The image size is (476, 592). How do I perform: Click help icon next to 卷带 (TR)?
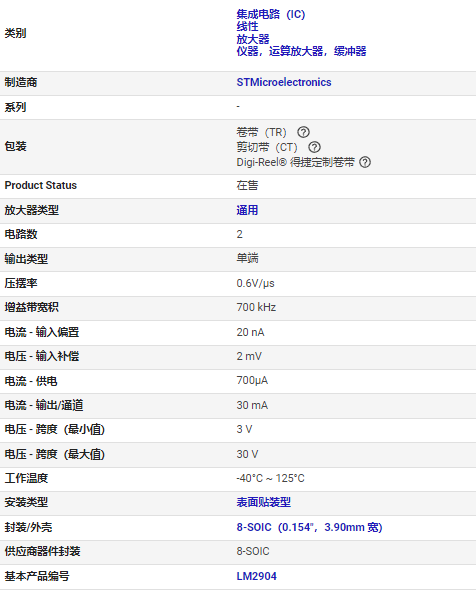pos(303,132)
